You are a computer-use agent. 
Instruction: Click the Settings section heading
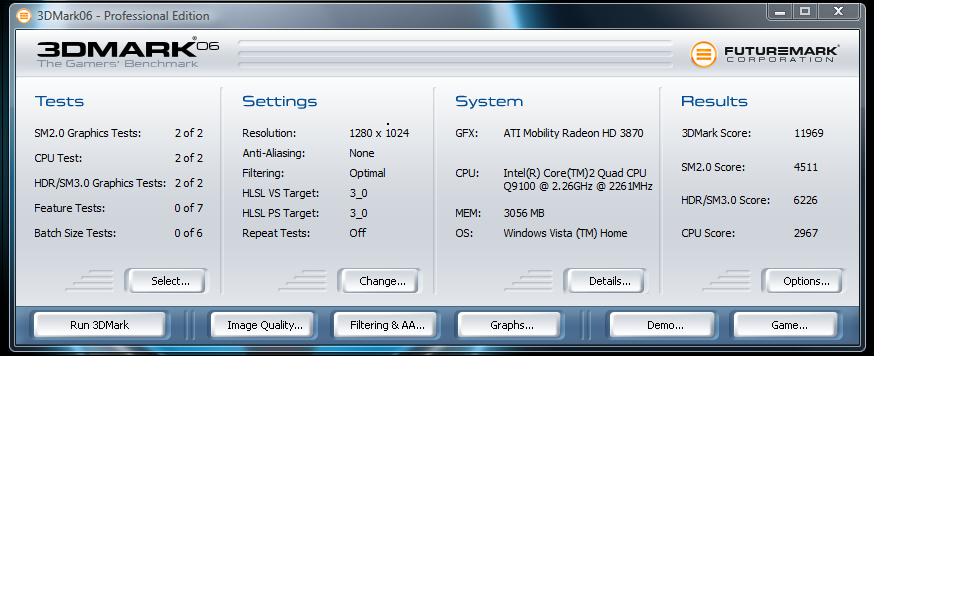coord(279,102)
